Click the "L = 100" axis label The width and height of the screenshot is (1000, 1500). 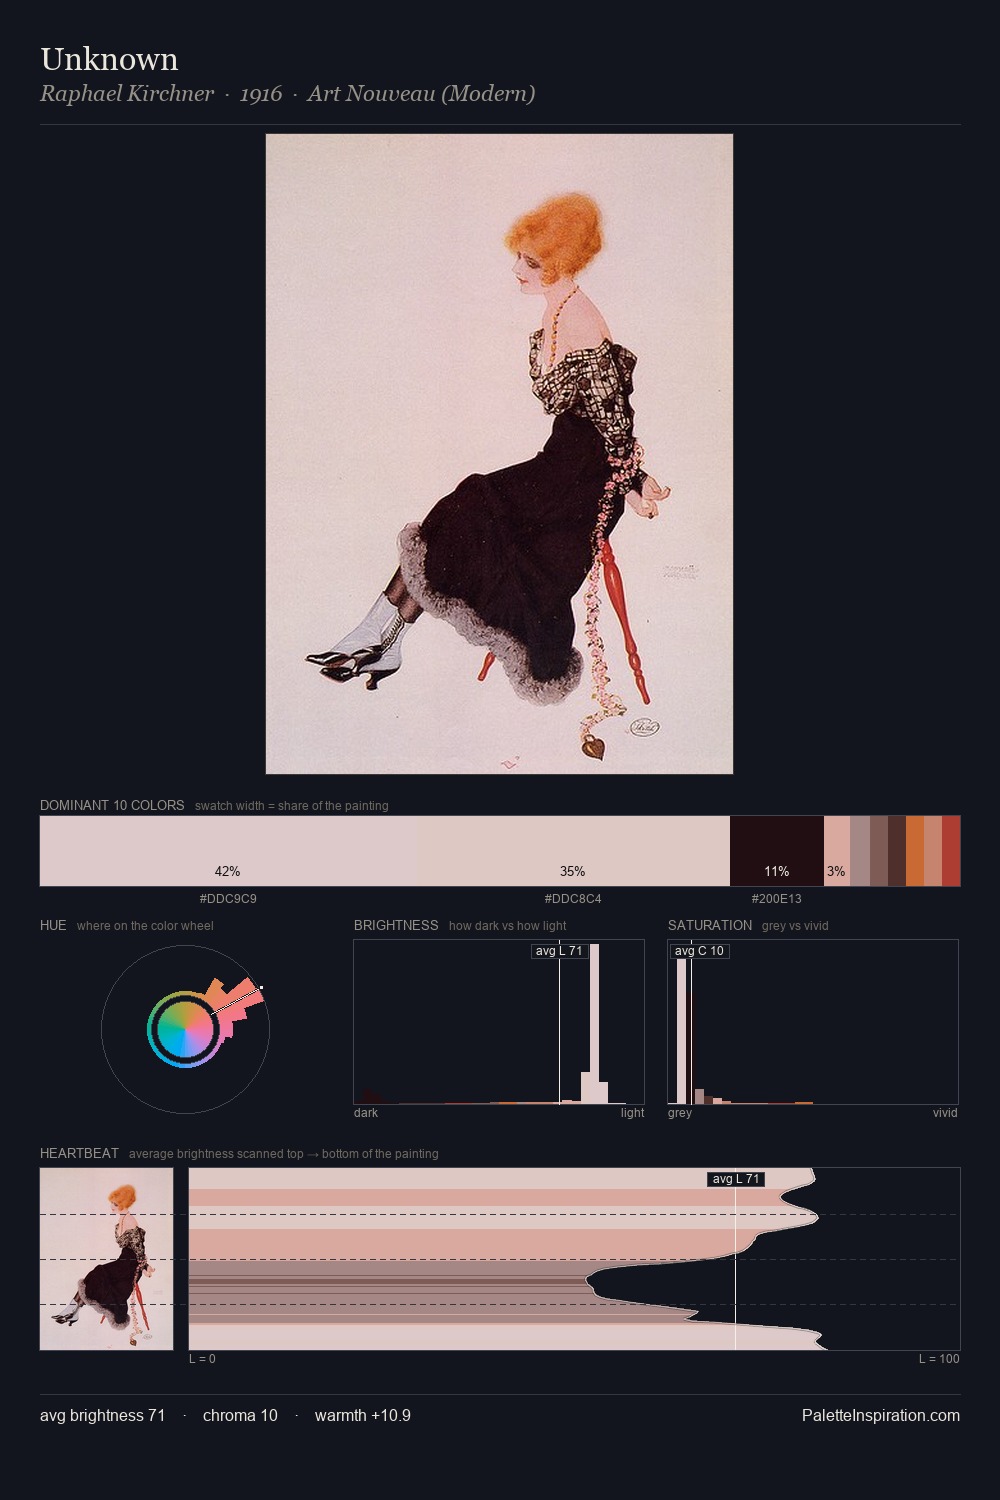point(939,1359)
